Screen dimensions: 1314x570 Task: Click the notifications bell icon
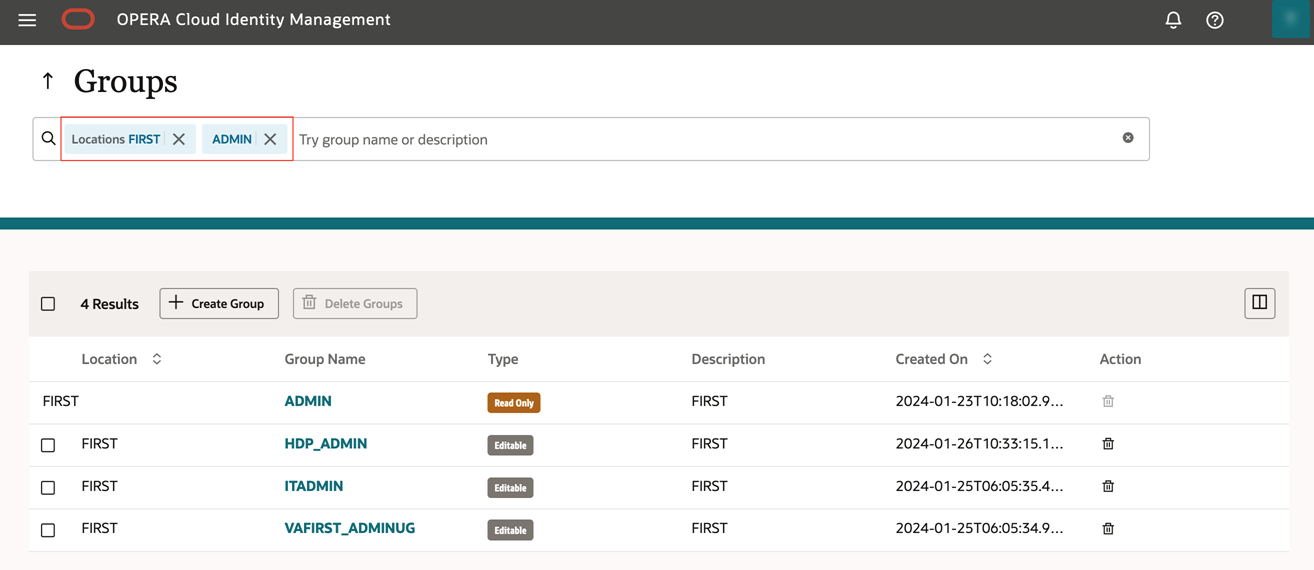point(1173,20)
